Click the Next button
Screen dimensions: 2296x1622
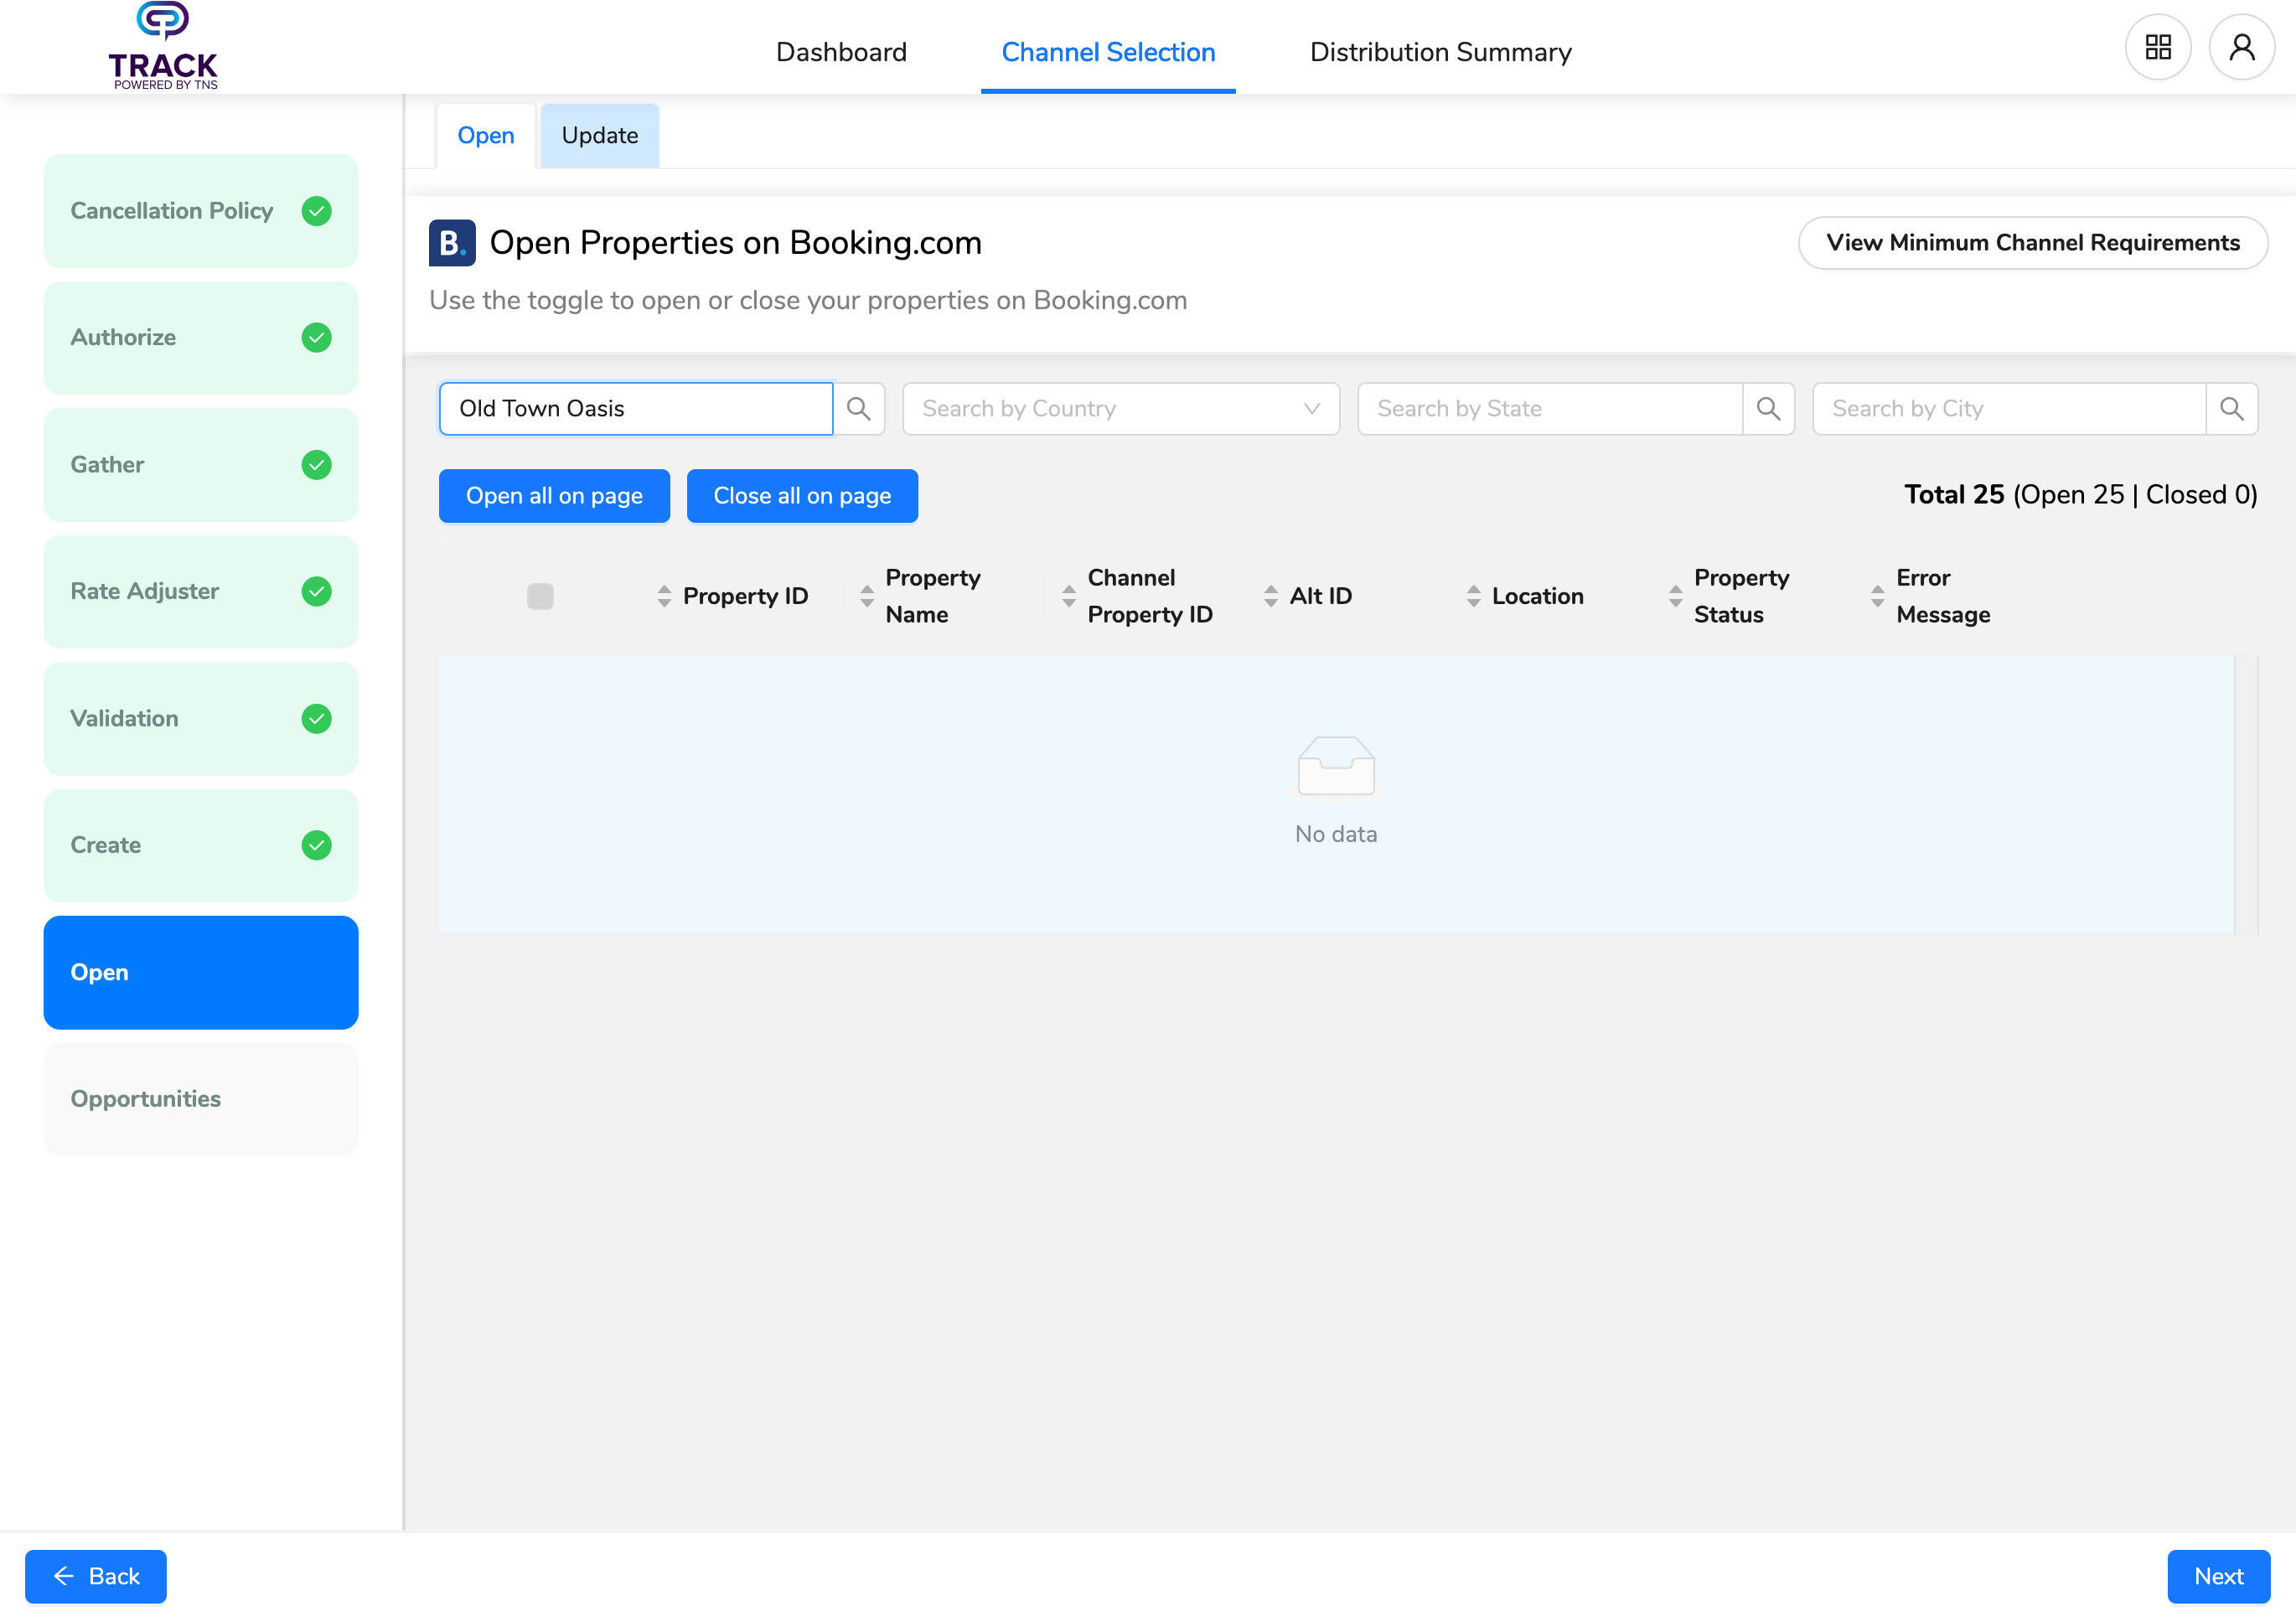pos(2218,1576)
